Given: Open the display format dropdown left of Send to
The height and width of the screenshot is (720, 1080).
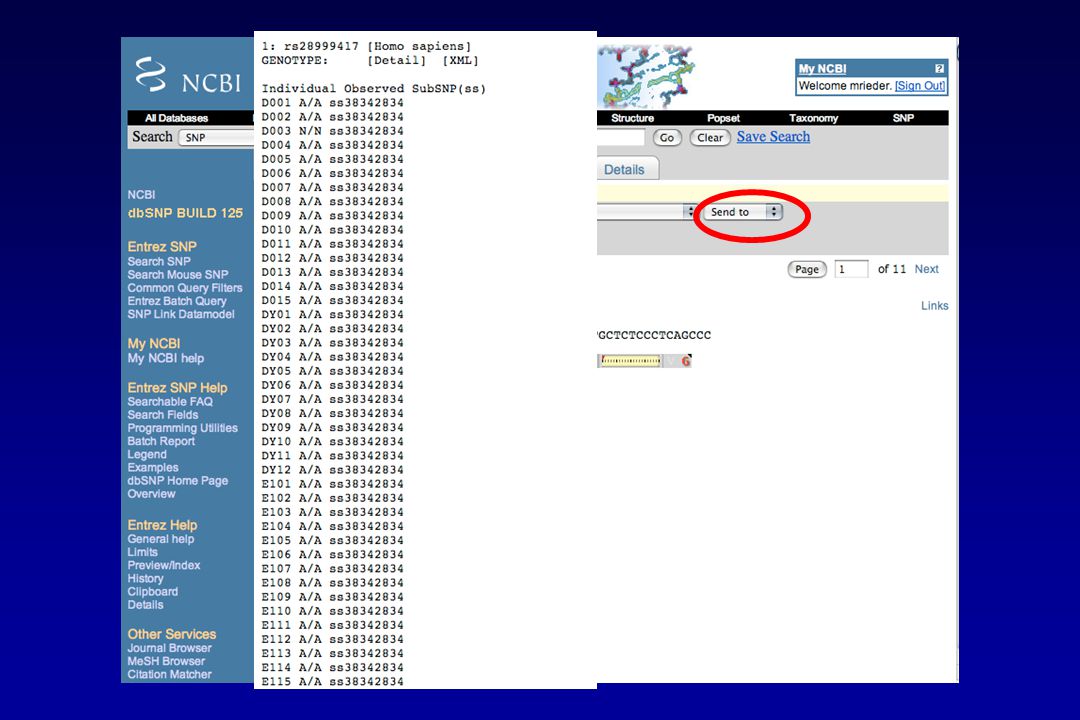Looking at the screenshot, I should tap(647, 212).
